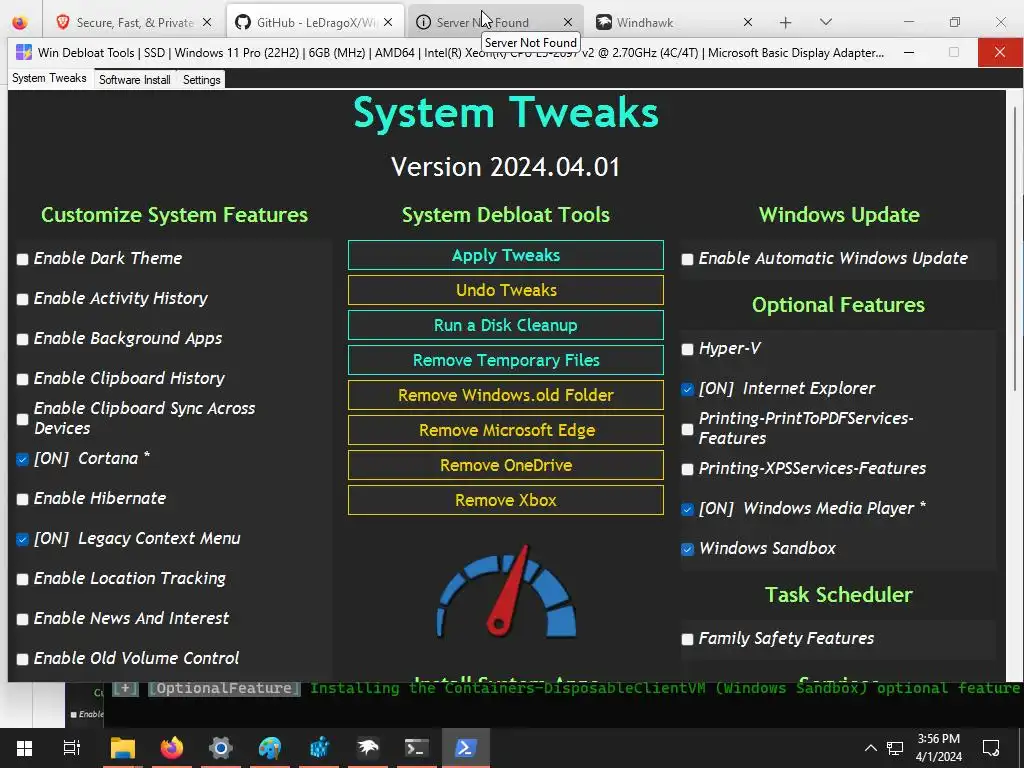Screen dimensions: 1024x768
Task: Enable Automatic Windows Update checkbox
Action: [687, 259]
